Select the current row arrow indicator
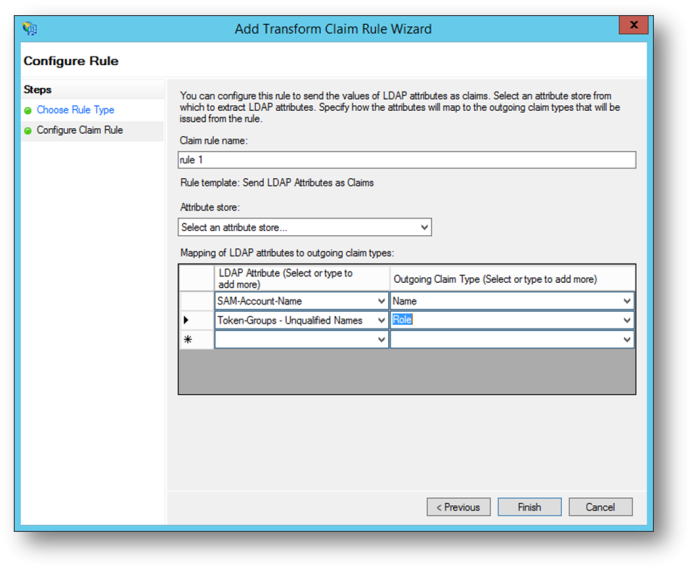 [187, 320]
